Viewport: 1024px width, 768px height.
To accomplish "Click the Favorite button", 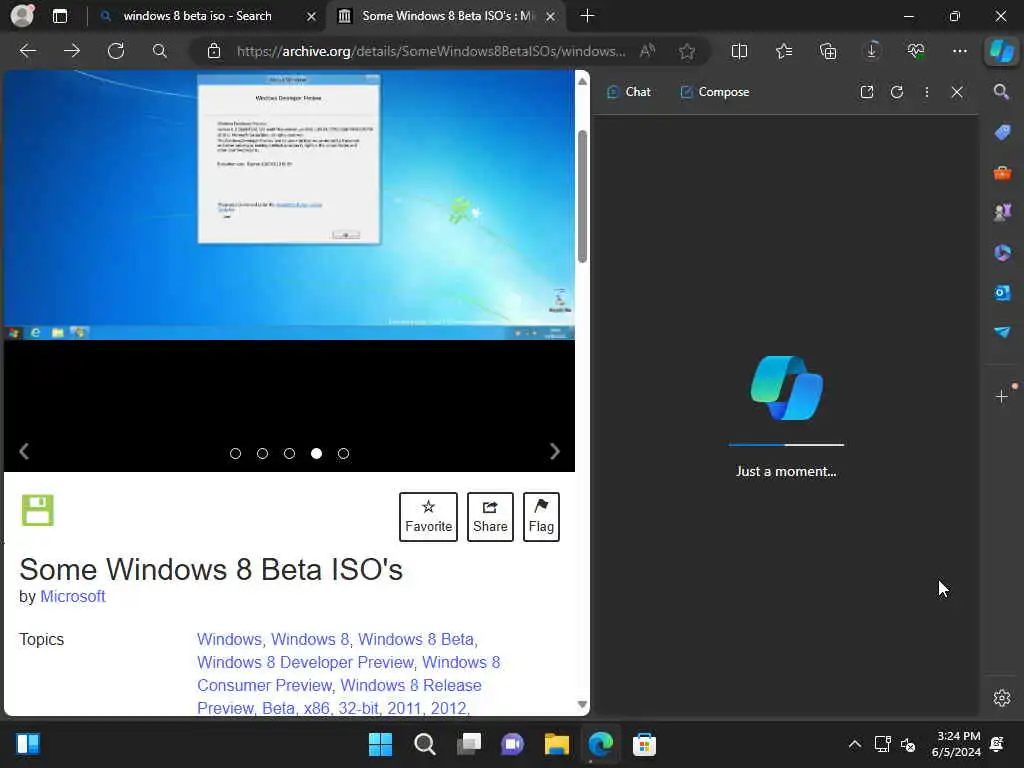I will click(x=428, y=517).
